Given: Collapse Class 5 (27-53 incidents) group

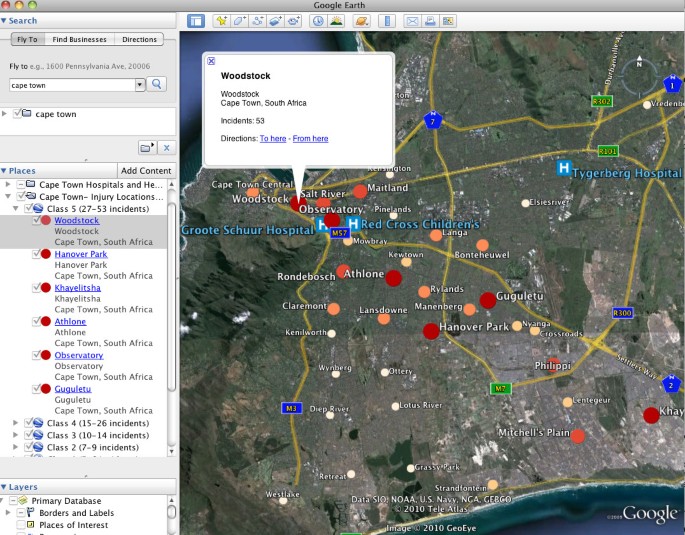Looking at the screenshot, I should tap(16, 208).
